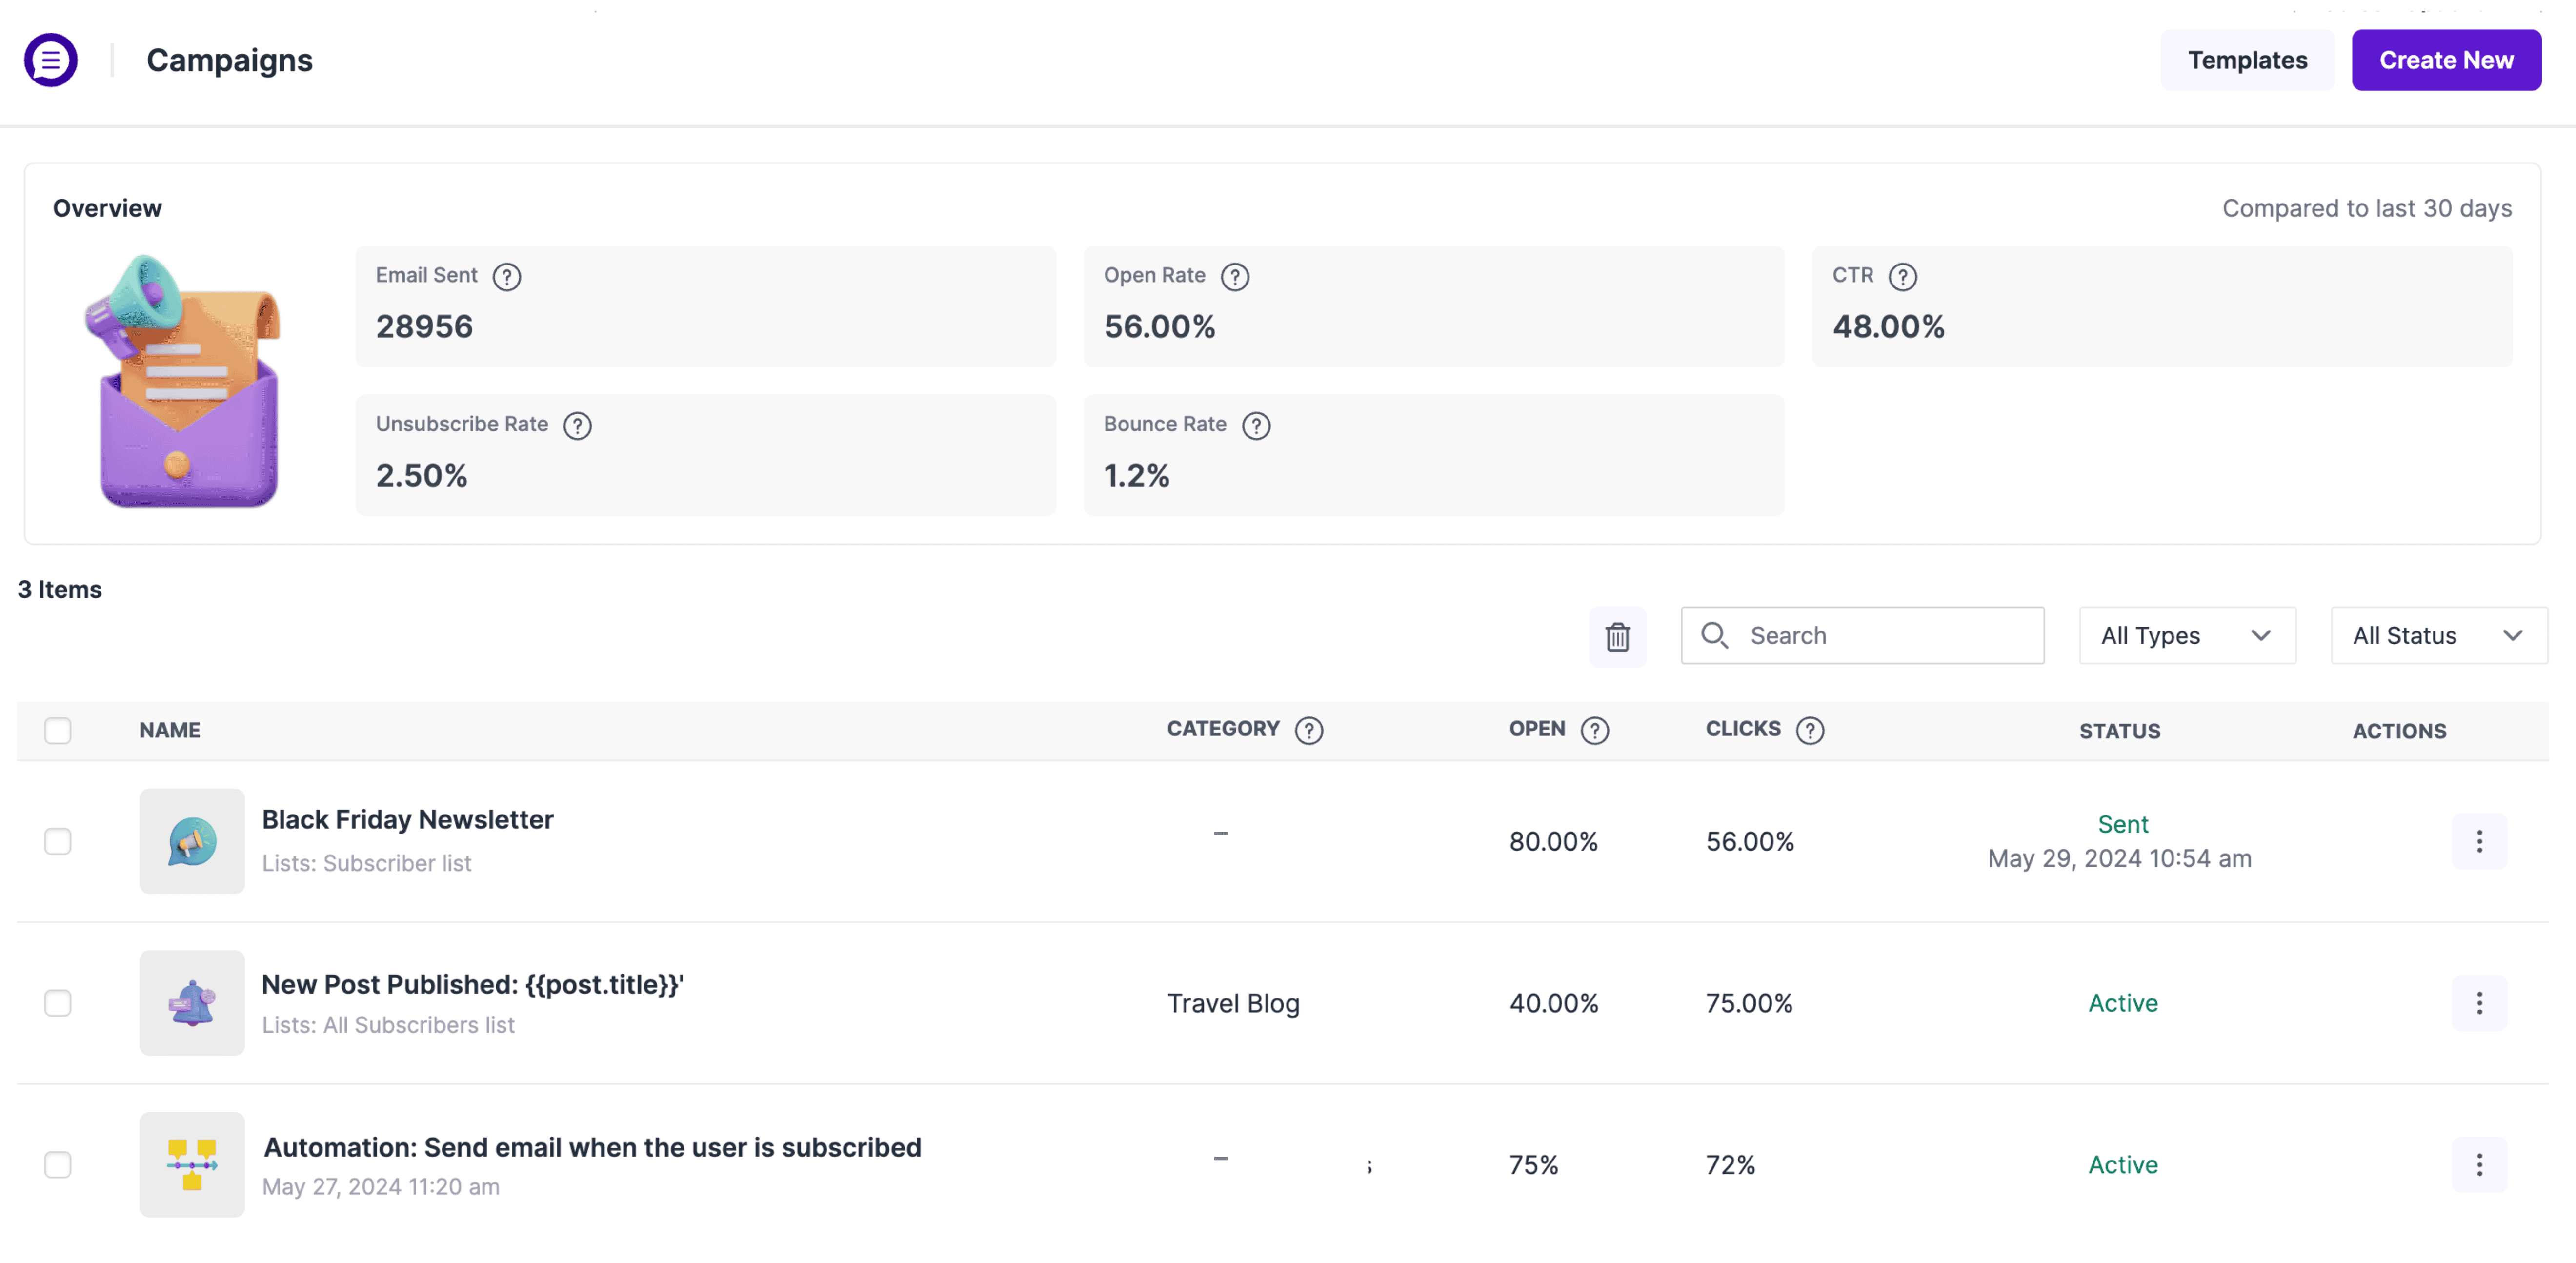Click the Campaigns page title
The height and width of the screenshot is (1263, 2576).
pyautogui.click(x=230, y=60)
